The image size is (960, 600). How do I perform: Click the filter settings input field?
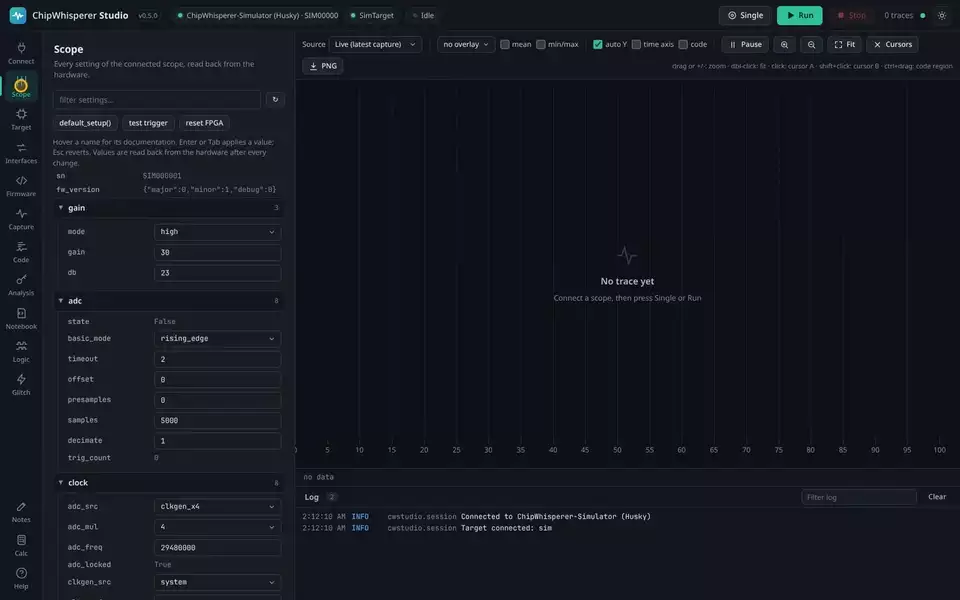point(157,99)
